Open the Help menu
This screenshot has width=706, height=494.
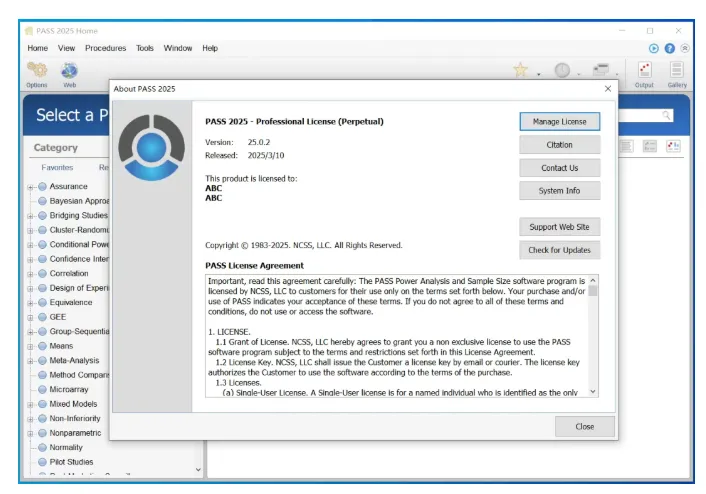pos(210,48)
